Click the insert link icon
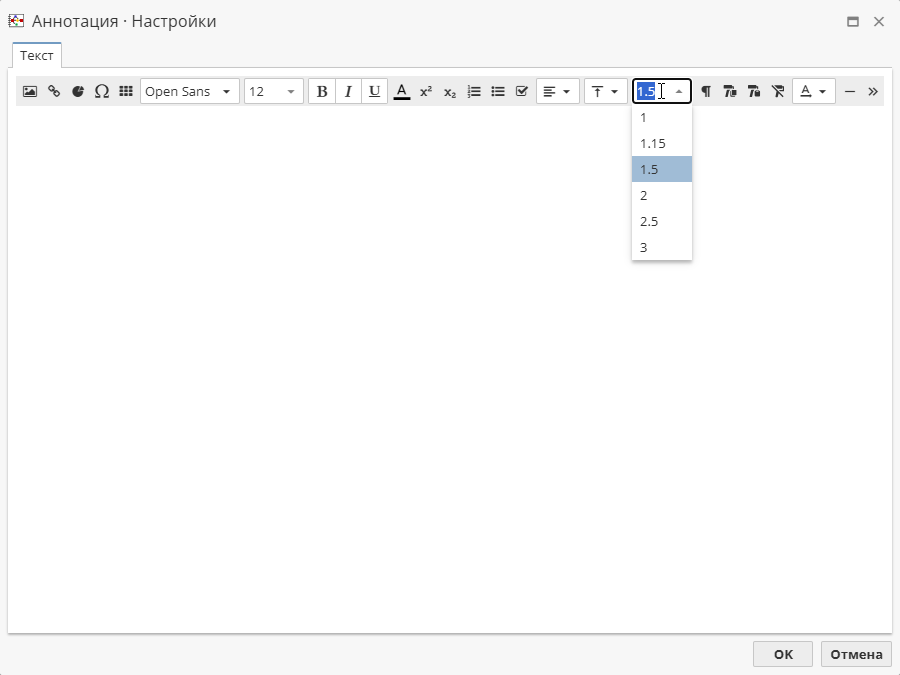Viewport: 900px width, 675px height. (x=54, y=91)
